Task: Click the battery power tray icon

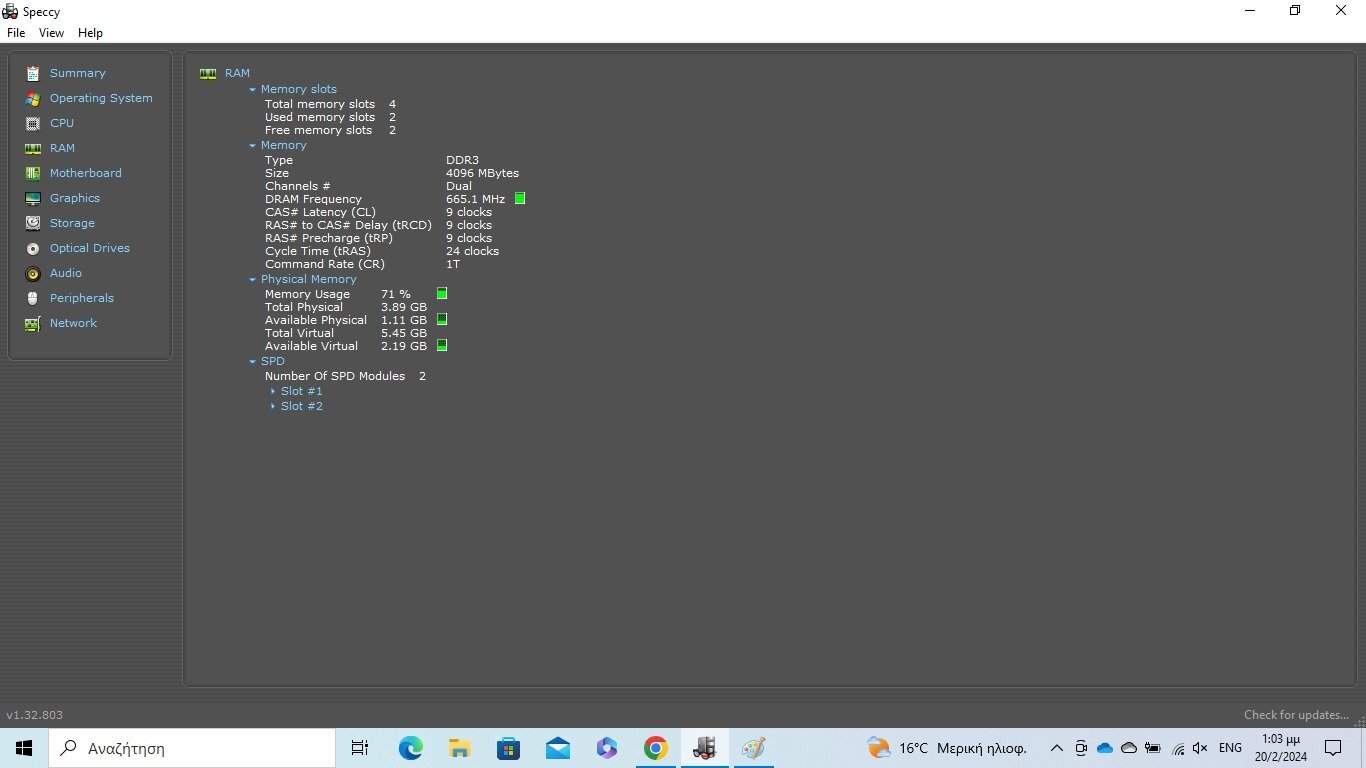Action: click(x=1153, y=748)
